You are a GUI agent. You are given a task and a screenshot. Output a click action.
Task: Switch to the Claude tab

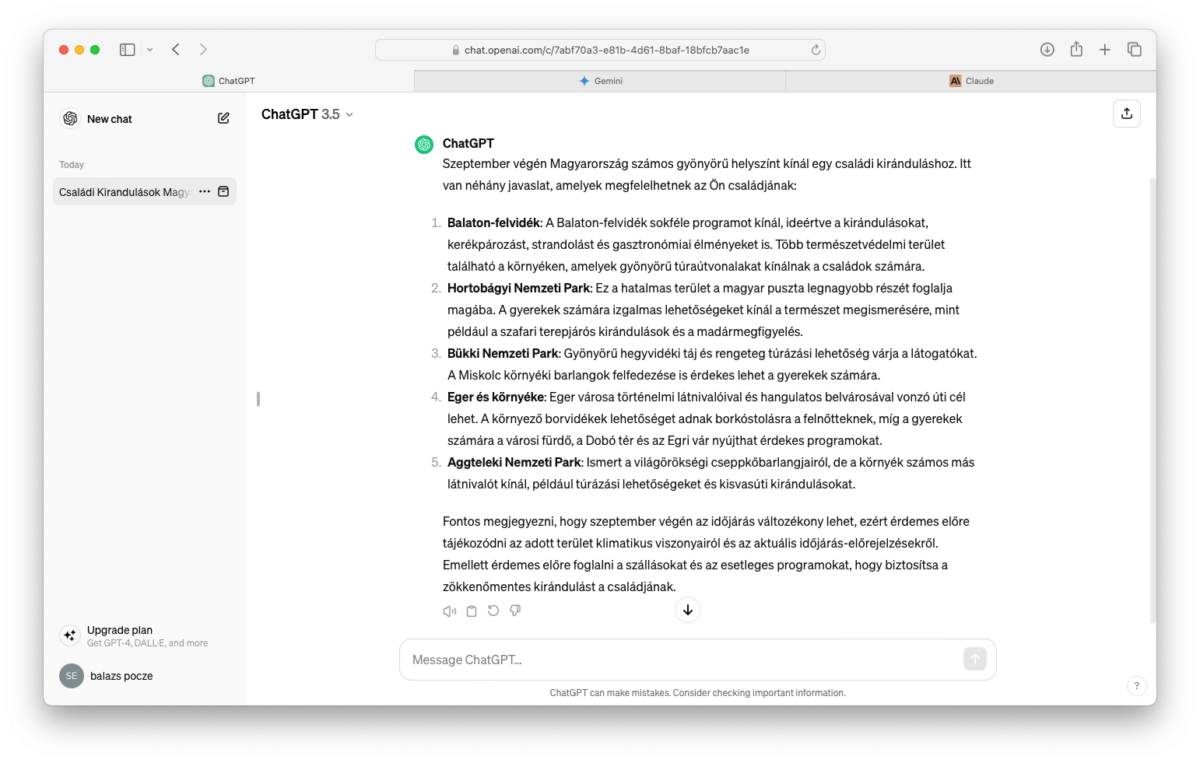pos(971,81)
